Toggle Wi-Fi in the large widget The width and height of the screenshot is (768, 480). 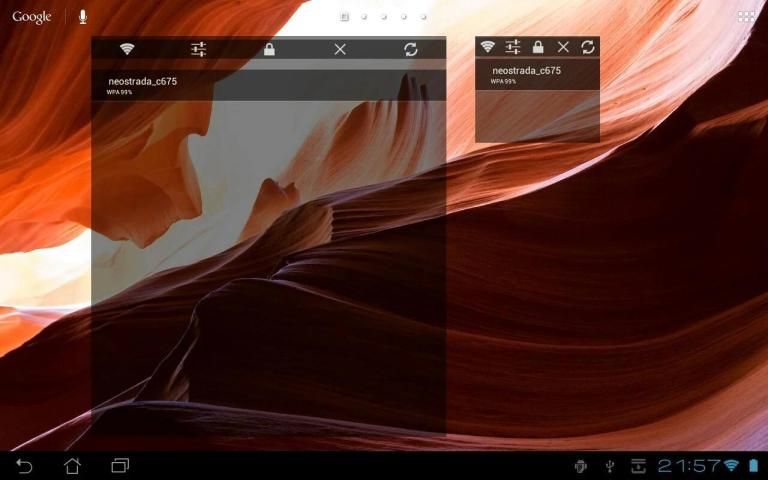coord(127,49)
